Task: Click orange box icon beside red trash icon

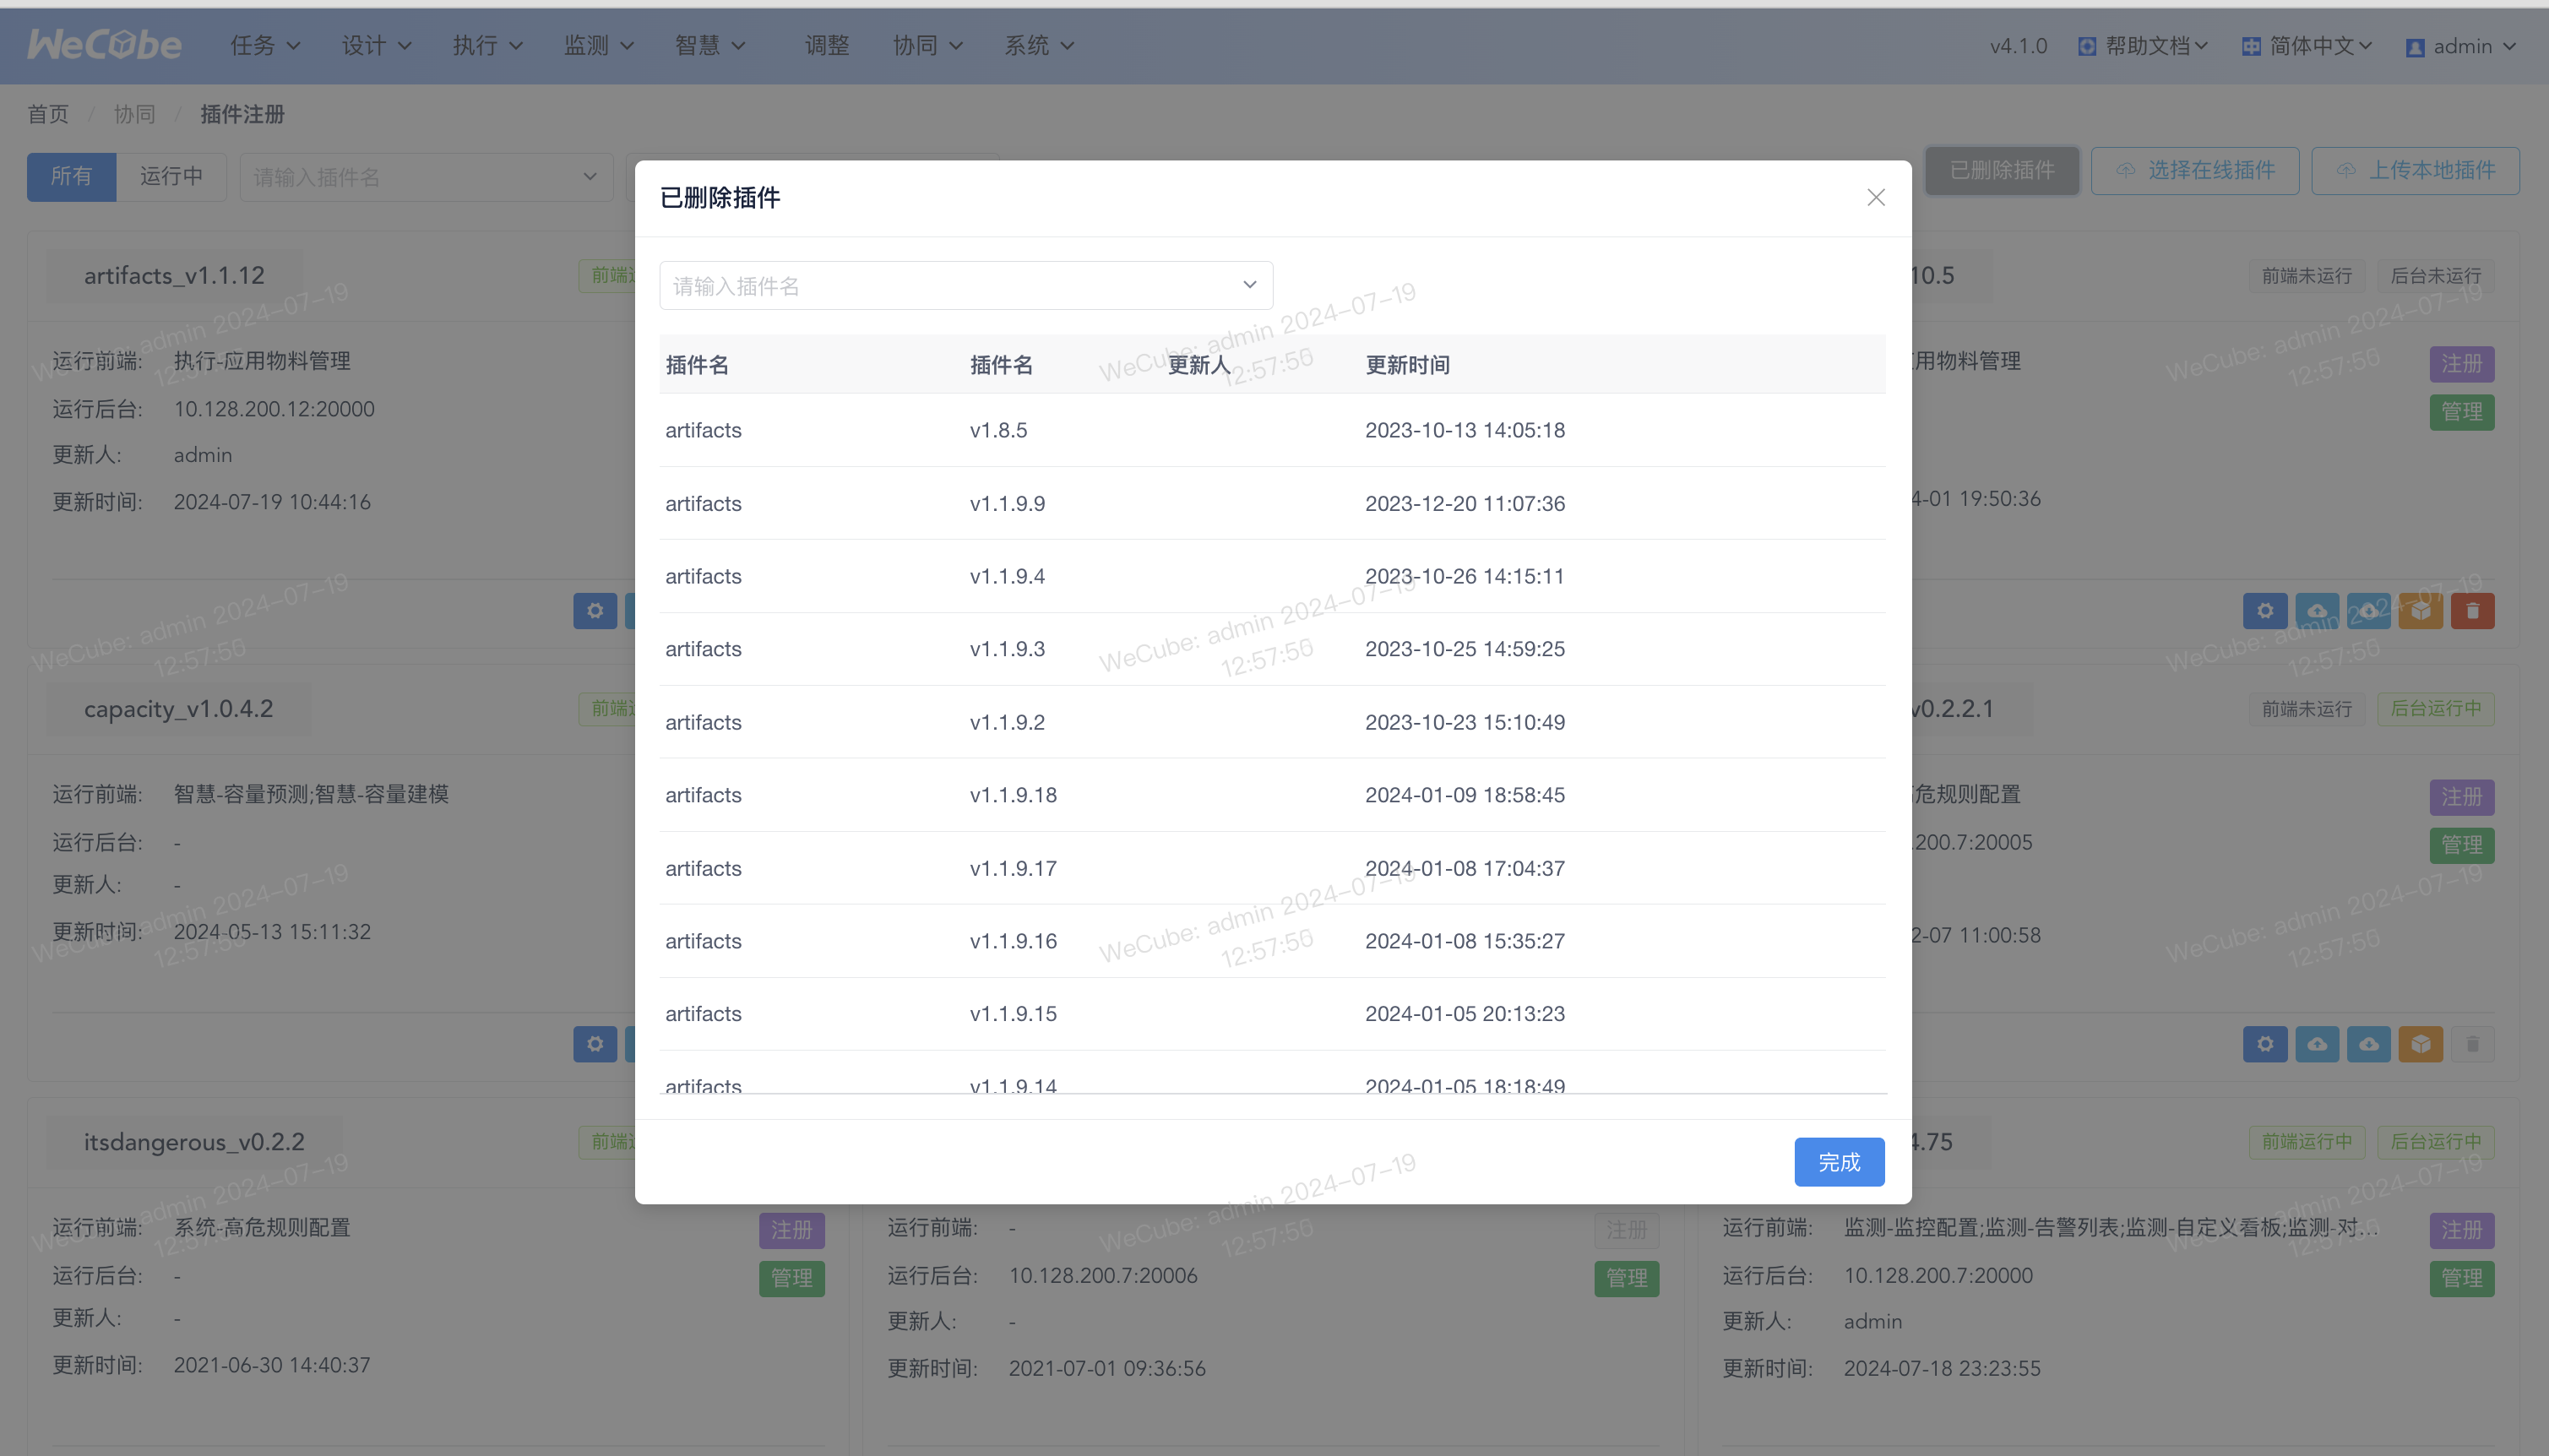Action: [2421, 611]
